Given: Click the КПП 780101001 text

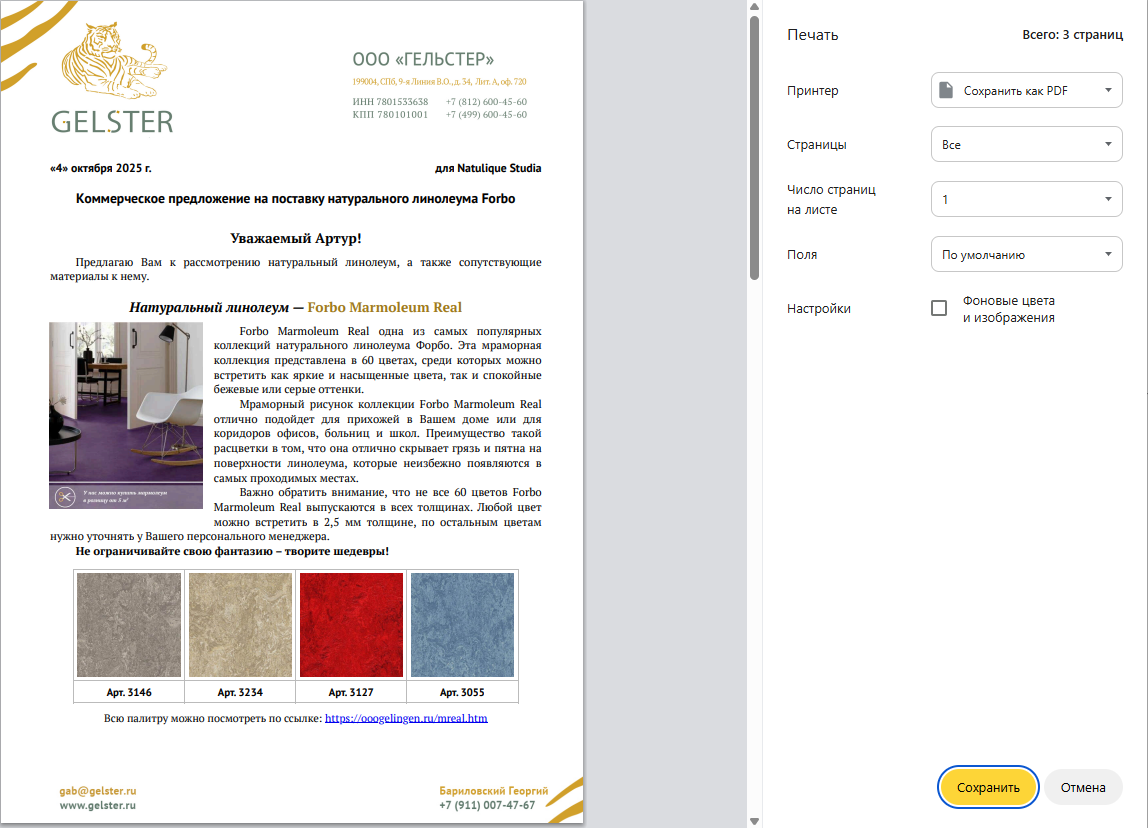Looking at the screenshot, I should click(390, 114).
